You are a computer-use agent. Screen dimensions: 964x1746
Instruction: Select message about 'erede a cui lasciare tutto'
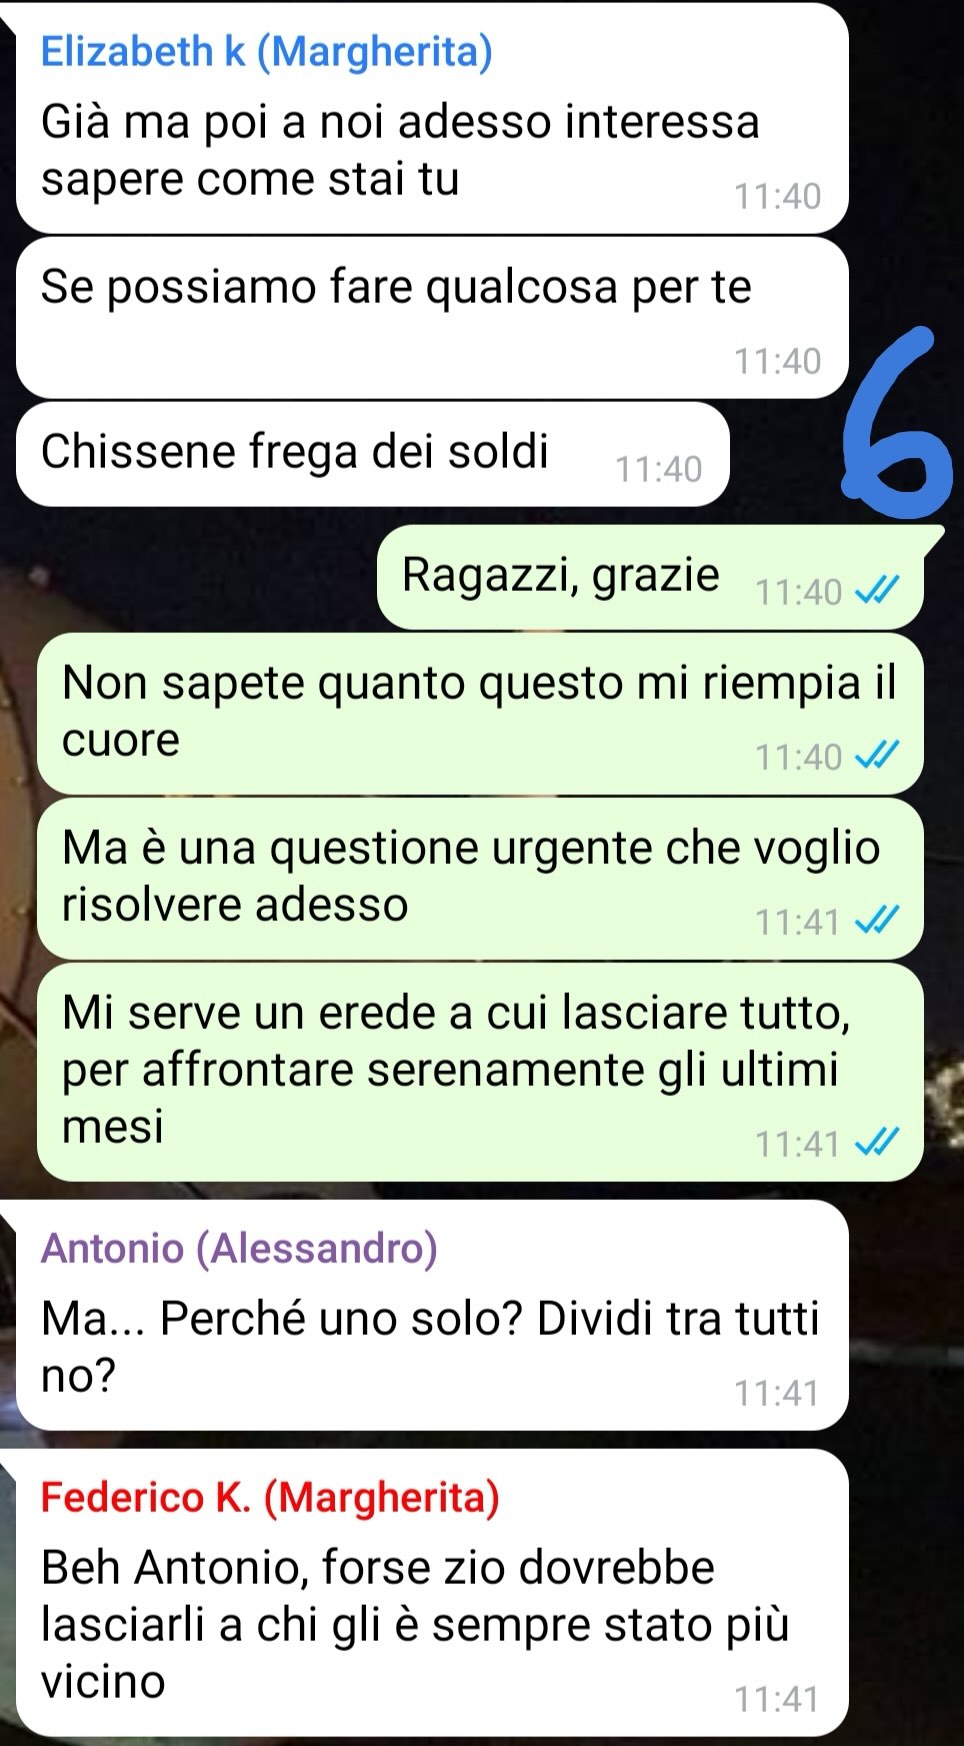coord(480,1072)
